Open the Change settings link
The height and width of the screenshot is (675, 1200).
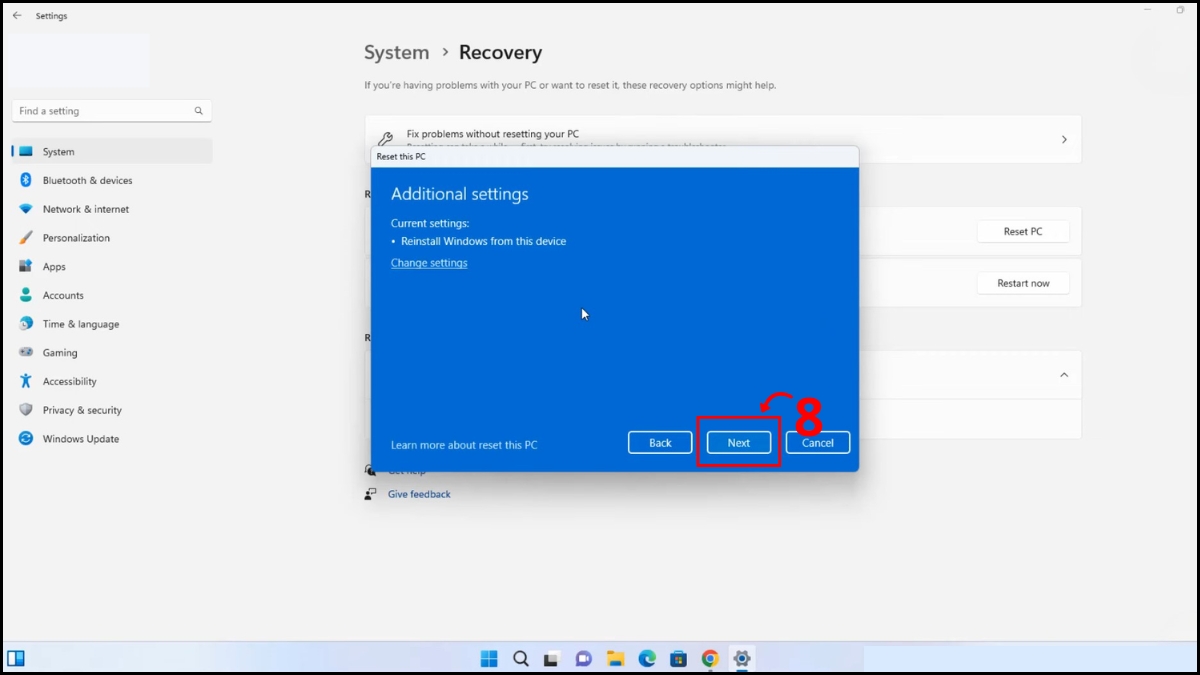(x=429, y=262)
